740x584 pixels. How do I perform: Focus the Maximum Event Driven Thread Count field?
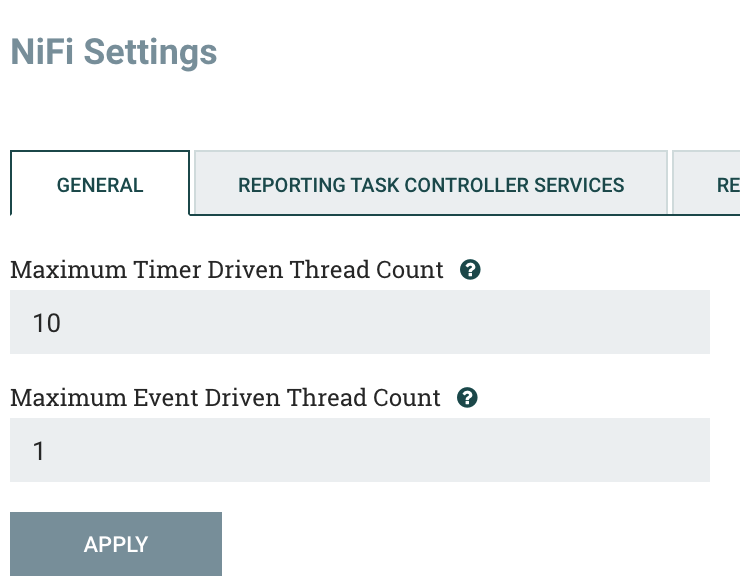tap(360, 450)
